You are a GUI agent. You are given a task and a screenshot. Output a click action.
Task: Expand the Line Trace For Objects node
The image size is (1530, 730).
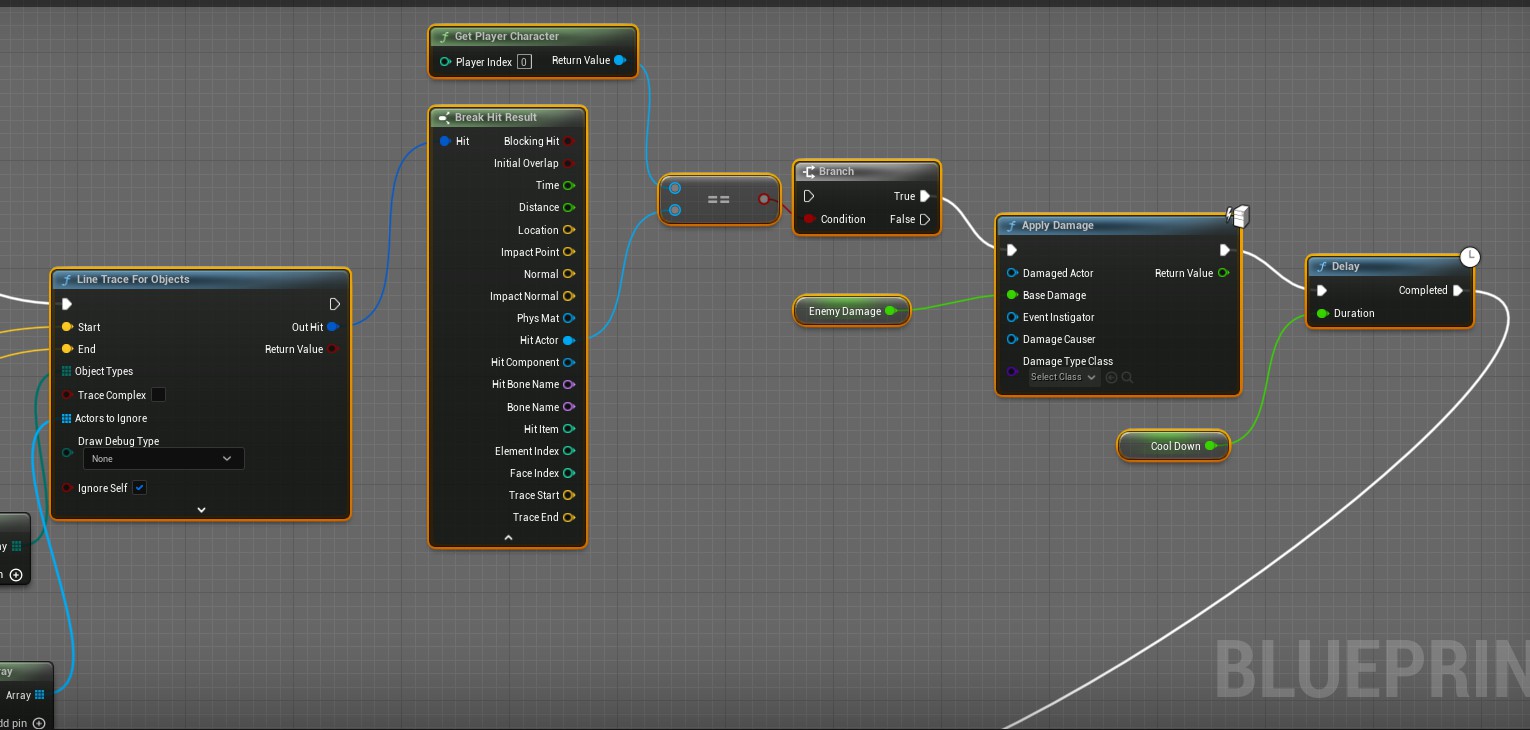pos(201,510)
